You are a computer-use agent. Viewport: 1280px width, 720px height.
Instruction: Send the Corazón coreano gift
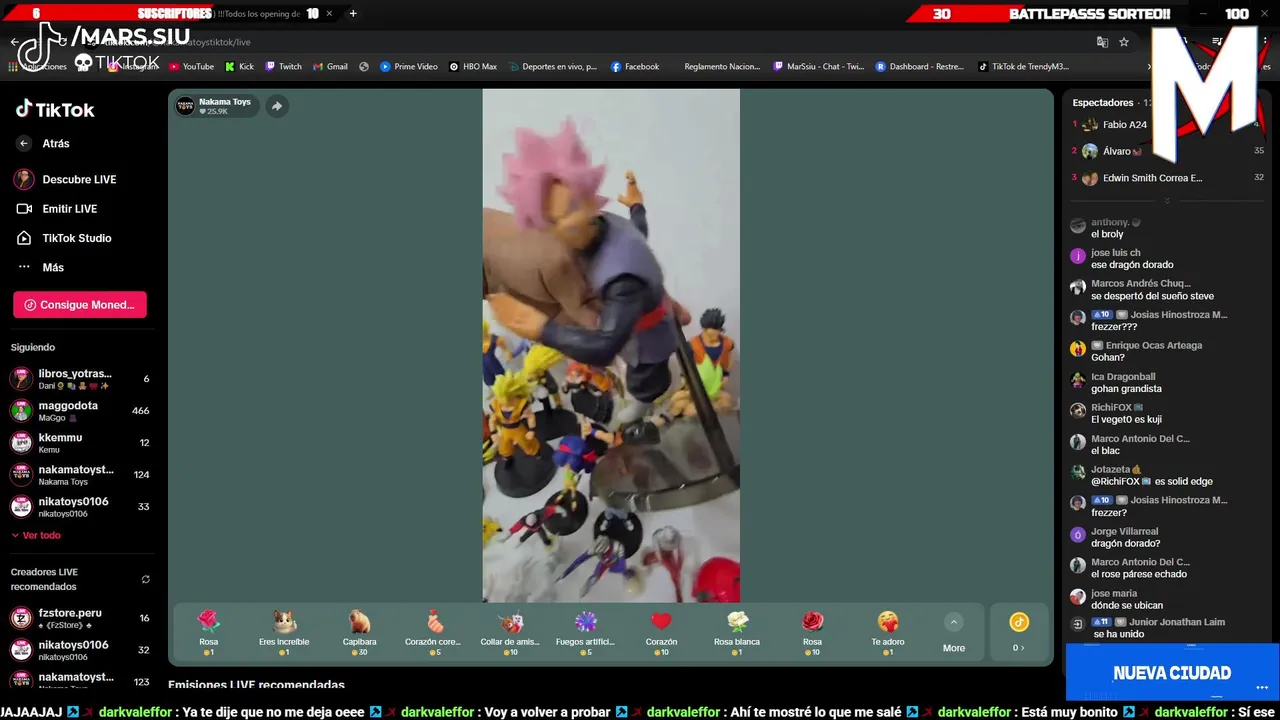[x=435, y=632]
